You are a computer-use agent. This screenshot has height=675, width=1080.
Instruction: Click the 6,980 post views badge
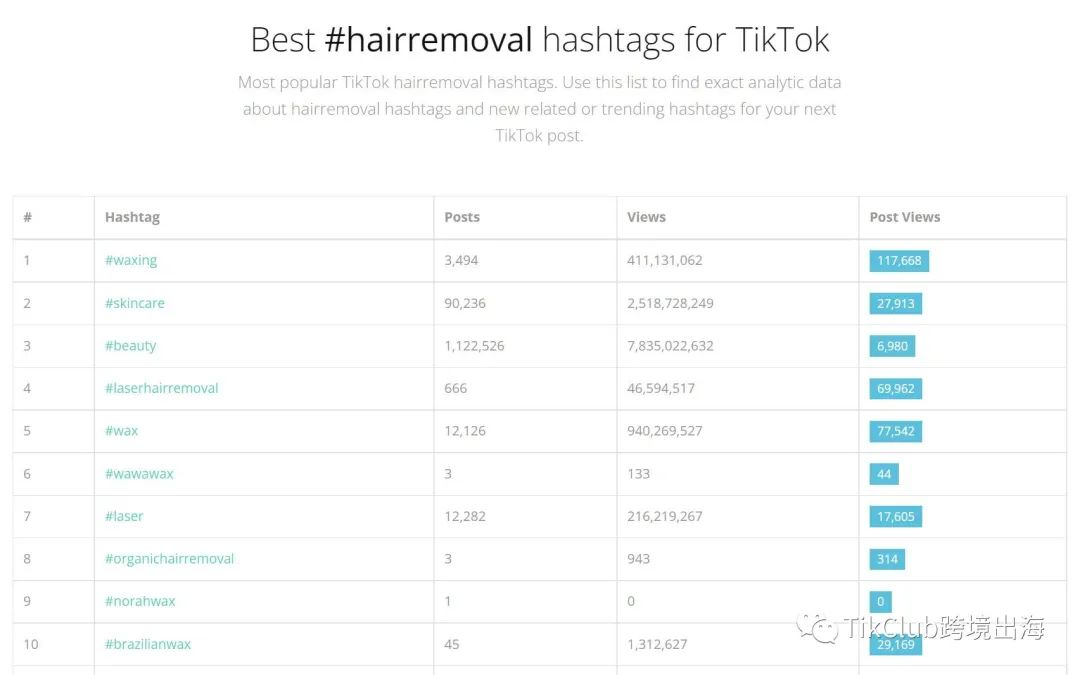pyautogui.click(x=892, y=346)
